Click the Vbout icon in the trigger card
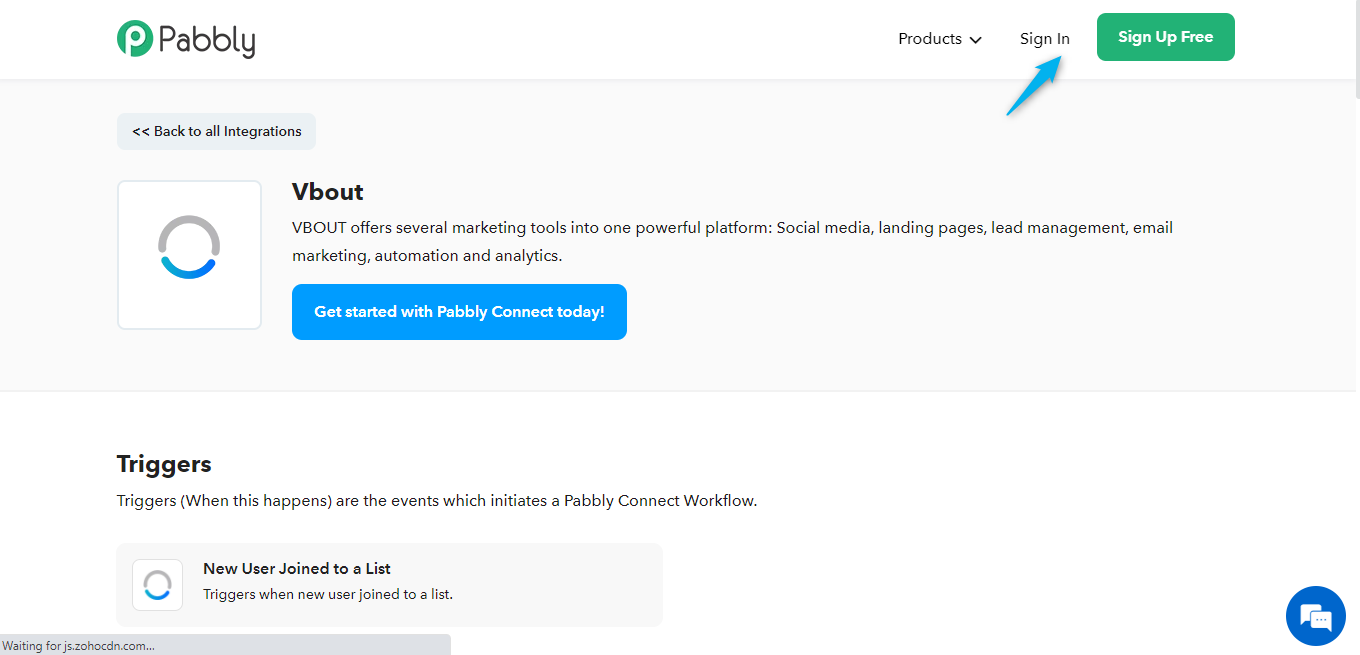This screenshot has height=655, width=1360. tap(158, 585)
